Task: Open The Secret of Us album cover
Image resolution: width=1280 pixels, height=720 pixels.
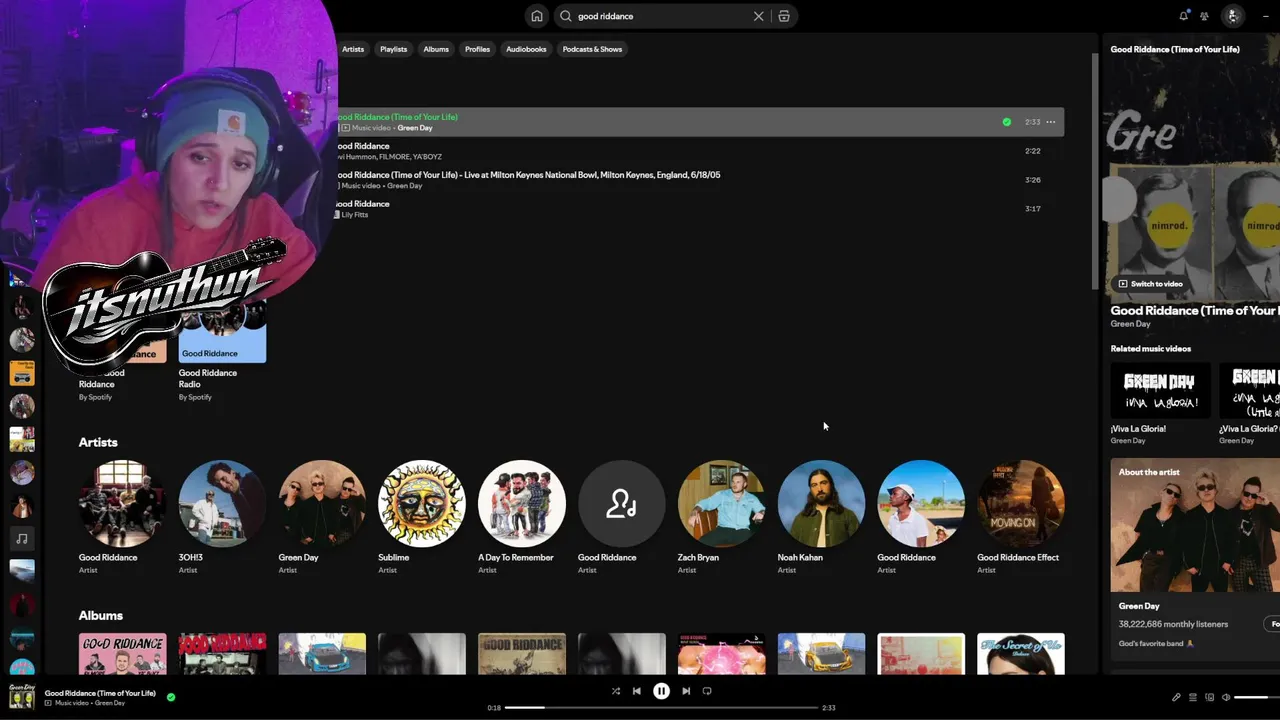Action: (1021, 654)
